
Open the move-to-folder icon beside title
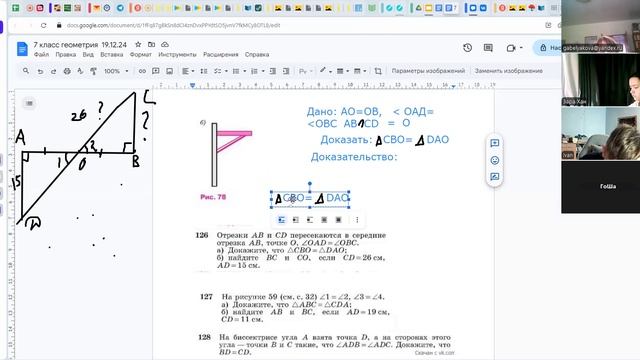[151, 44]
